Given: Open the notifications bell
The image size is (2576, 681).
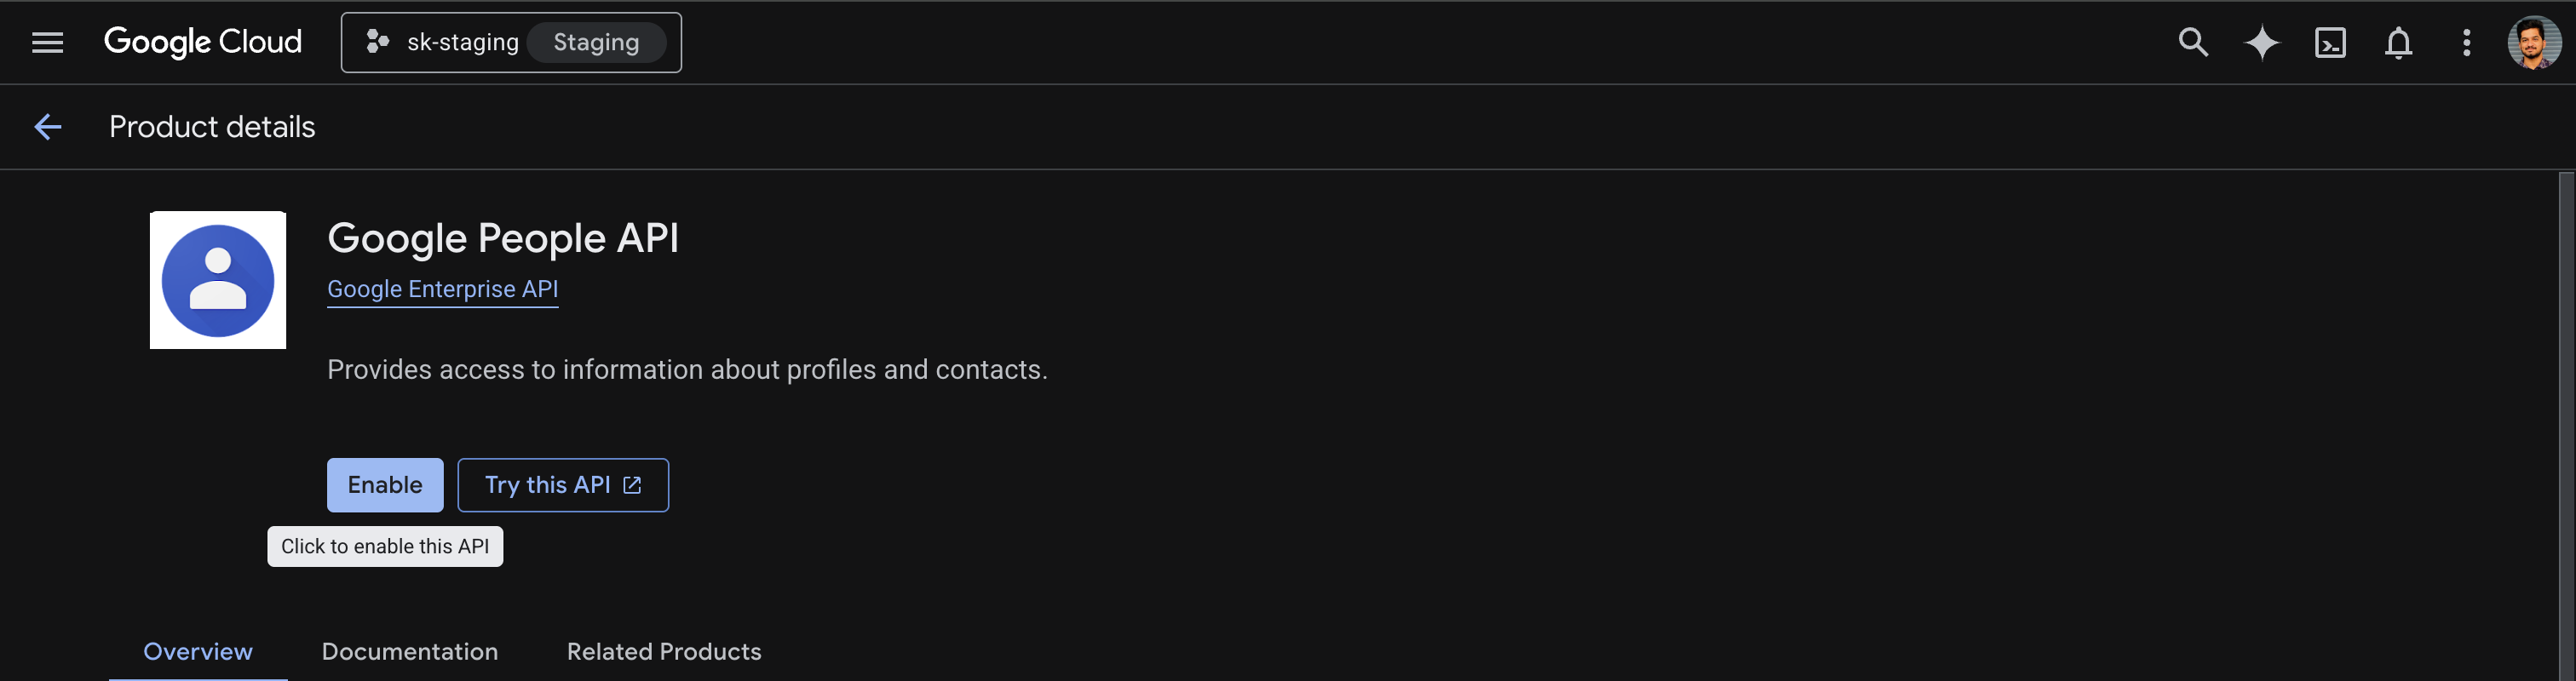Looking at the screenshot, I should (2398, 43).
